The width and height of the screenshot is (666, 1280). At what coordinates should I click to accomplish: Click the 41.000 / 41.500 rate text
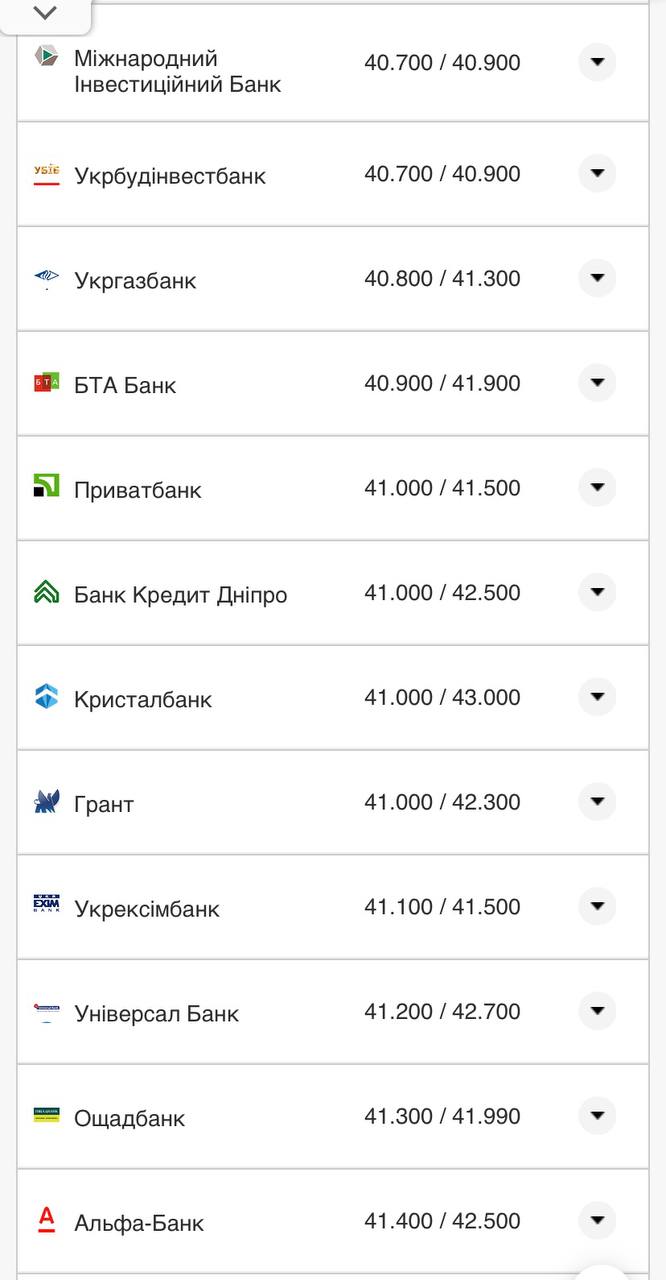point(444,488)
